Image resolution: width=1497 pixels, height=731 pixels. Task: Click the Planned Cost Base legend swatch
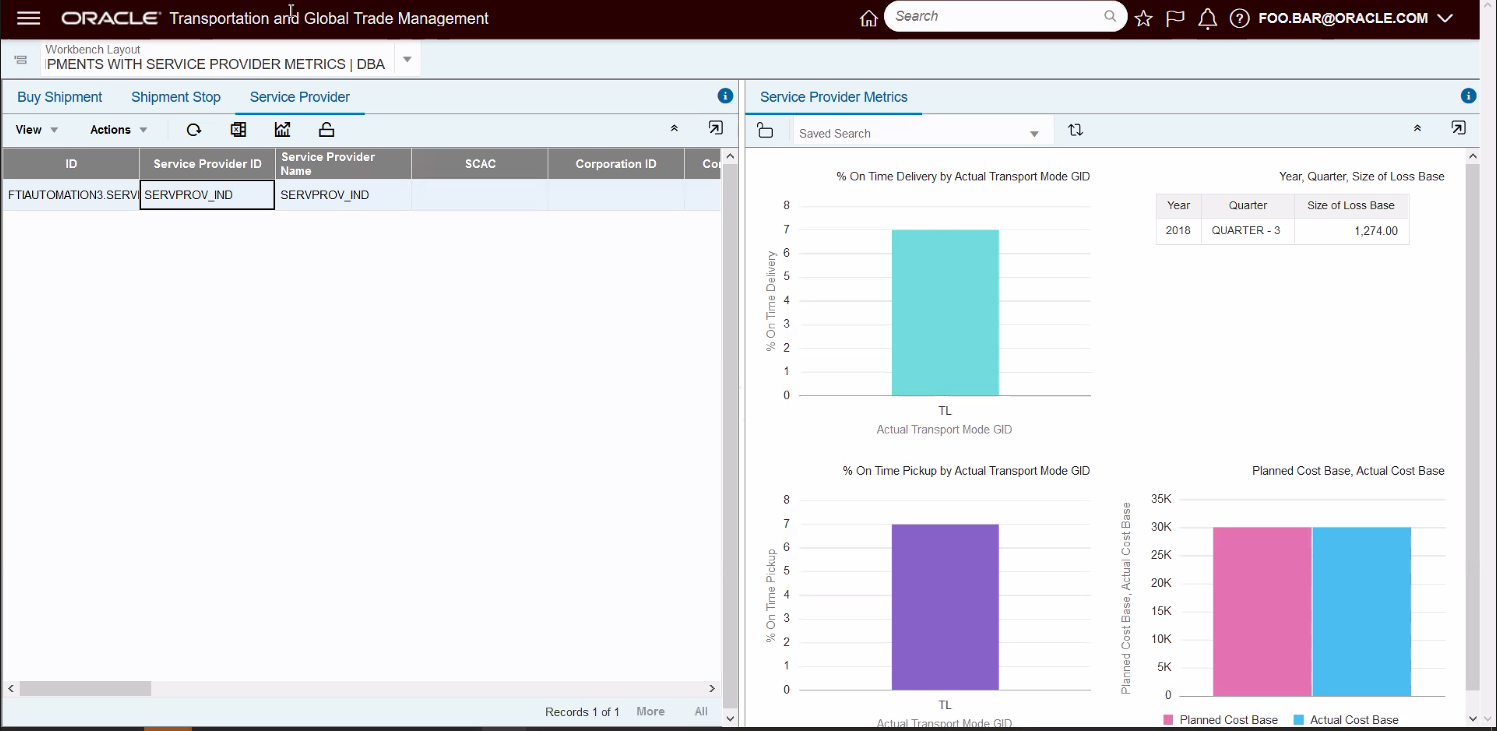[x=1168, y=720]
